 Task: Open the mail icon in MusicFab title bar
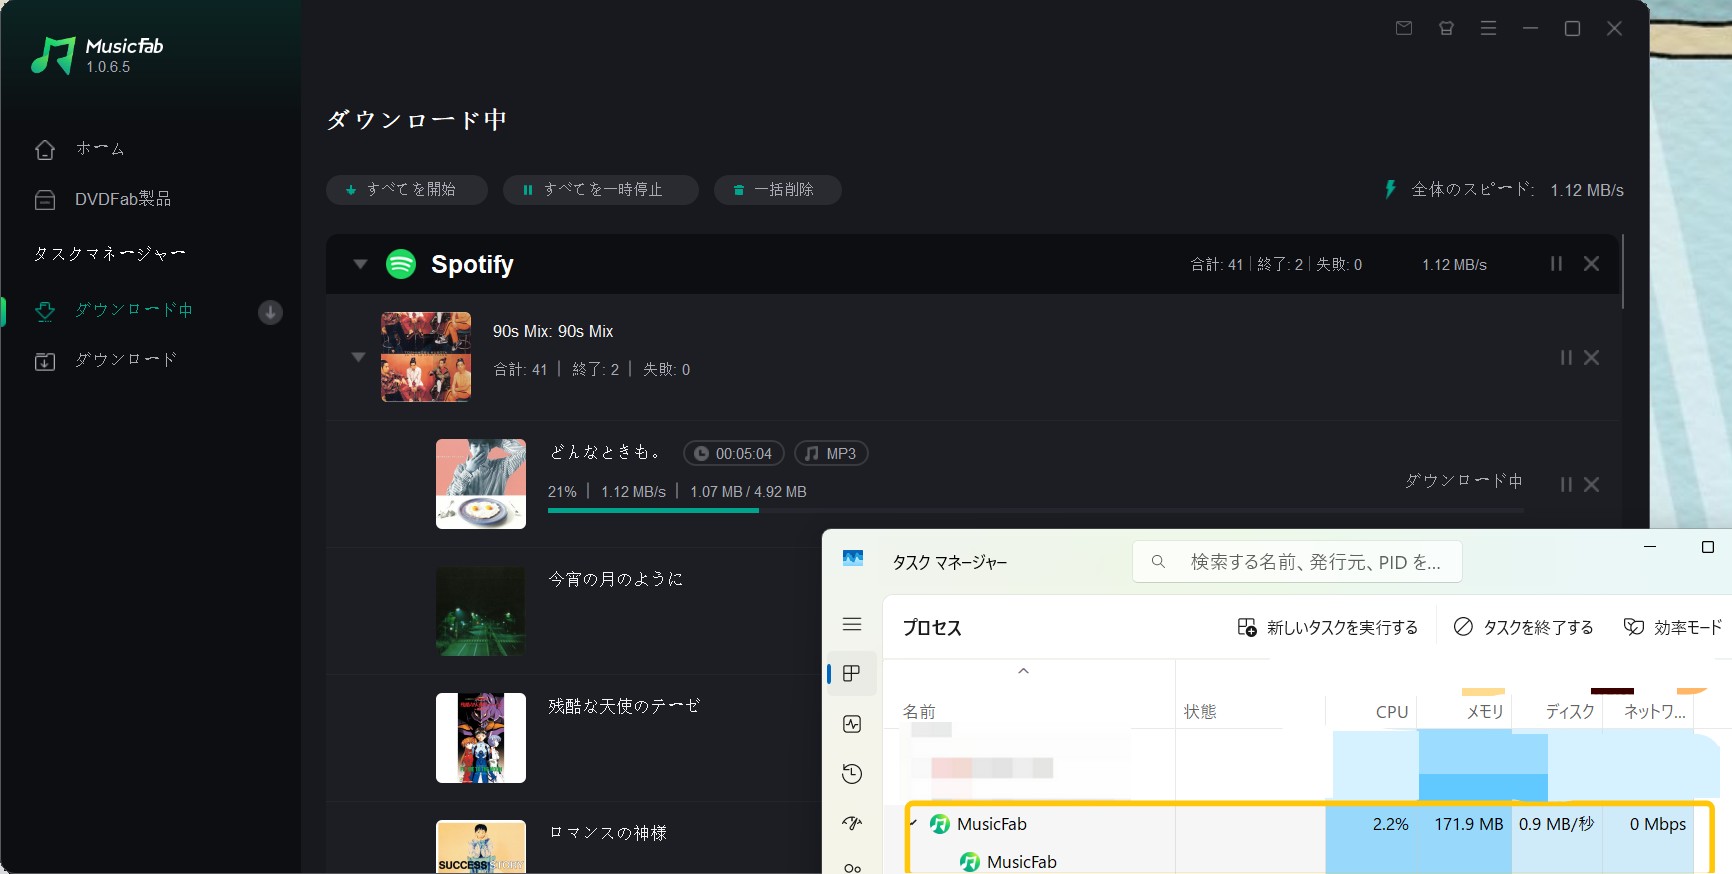tap(1404, 28)
